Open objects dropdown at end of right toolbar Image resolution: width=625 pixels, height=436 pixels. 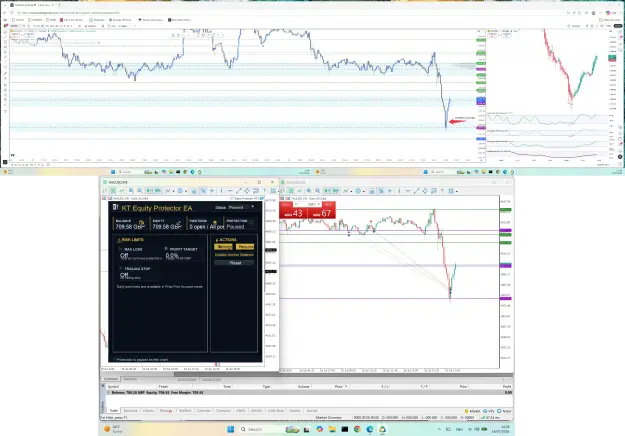point(457,191)
